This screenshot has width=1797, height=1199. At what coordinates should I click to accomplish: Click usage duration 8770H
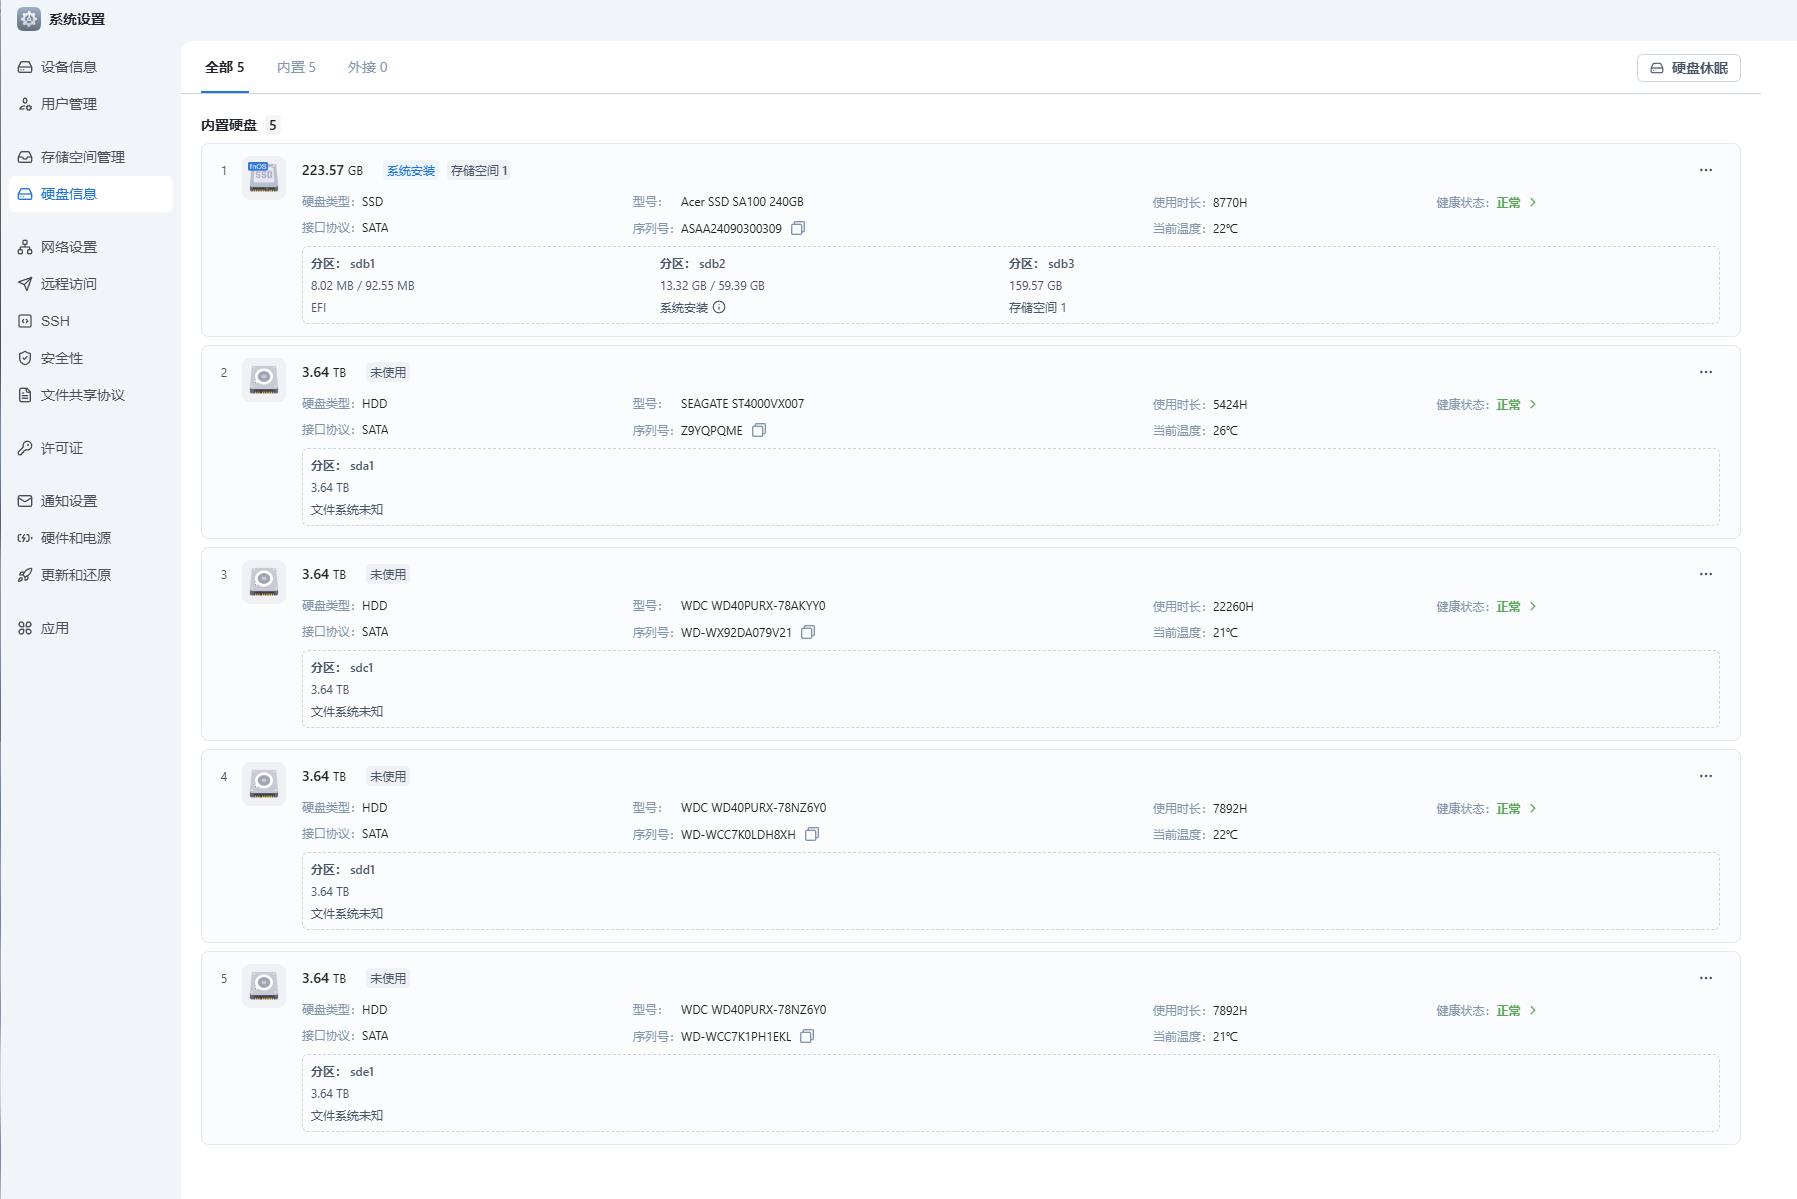point(1230,203)
